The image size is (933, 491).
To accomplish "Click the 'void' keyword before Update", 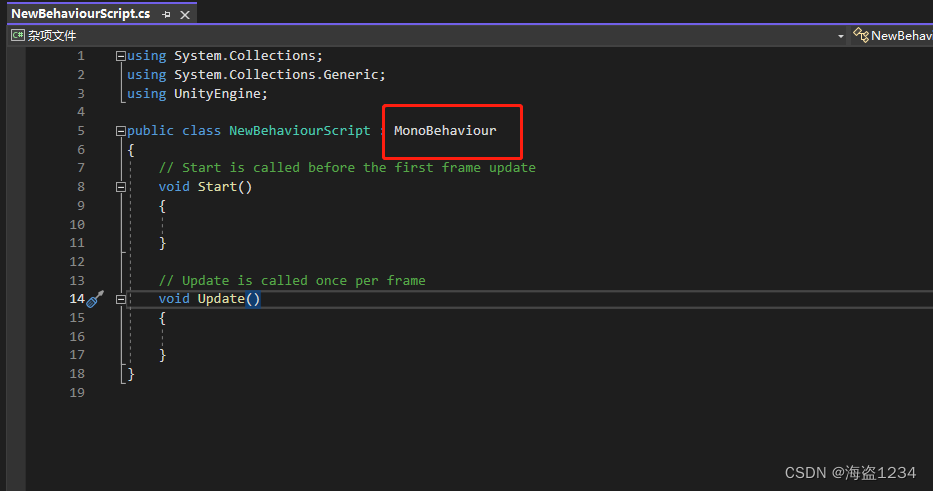I will (174, 299).
